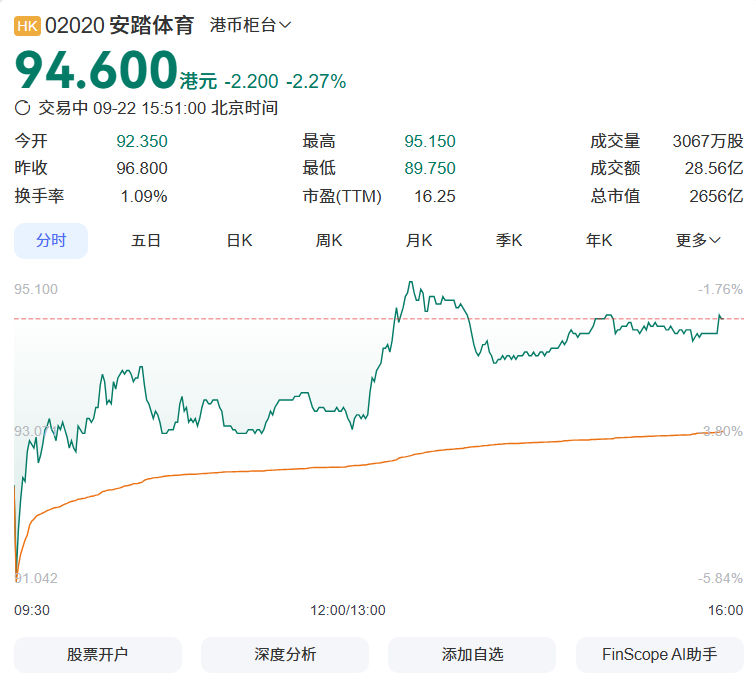View the 季K quarterly candlestick chart
This screenshot has width=756, height=673.
pyautogui.click(x=509, y=240)
